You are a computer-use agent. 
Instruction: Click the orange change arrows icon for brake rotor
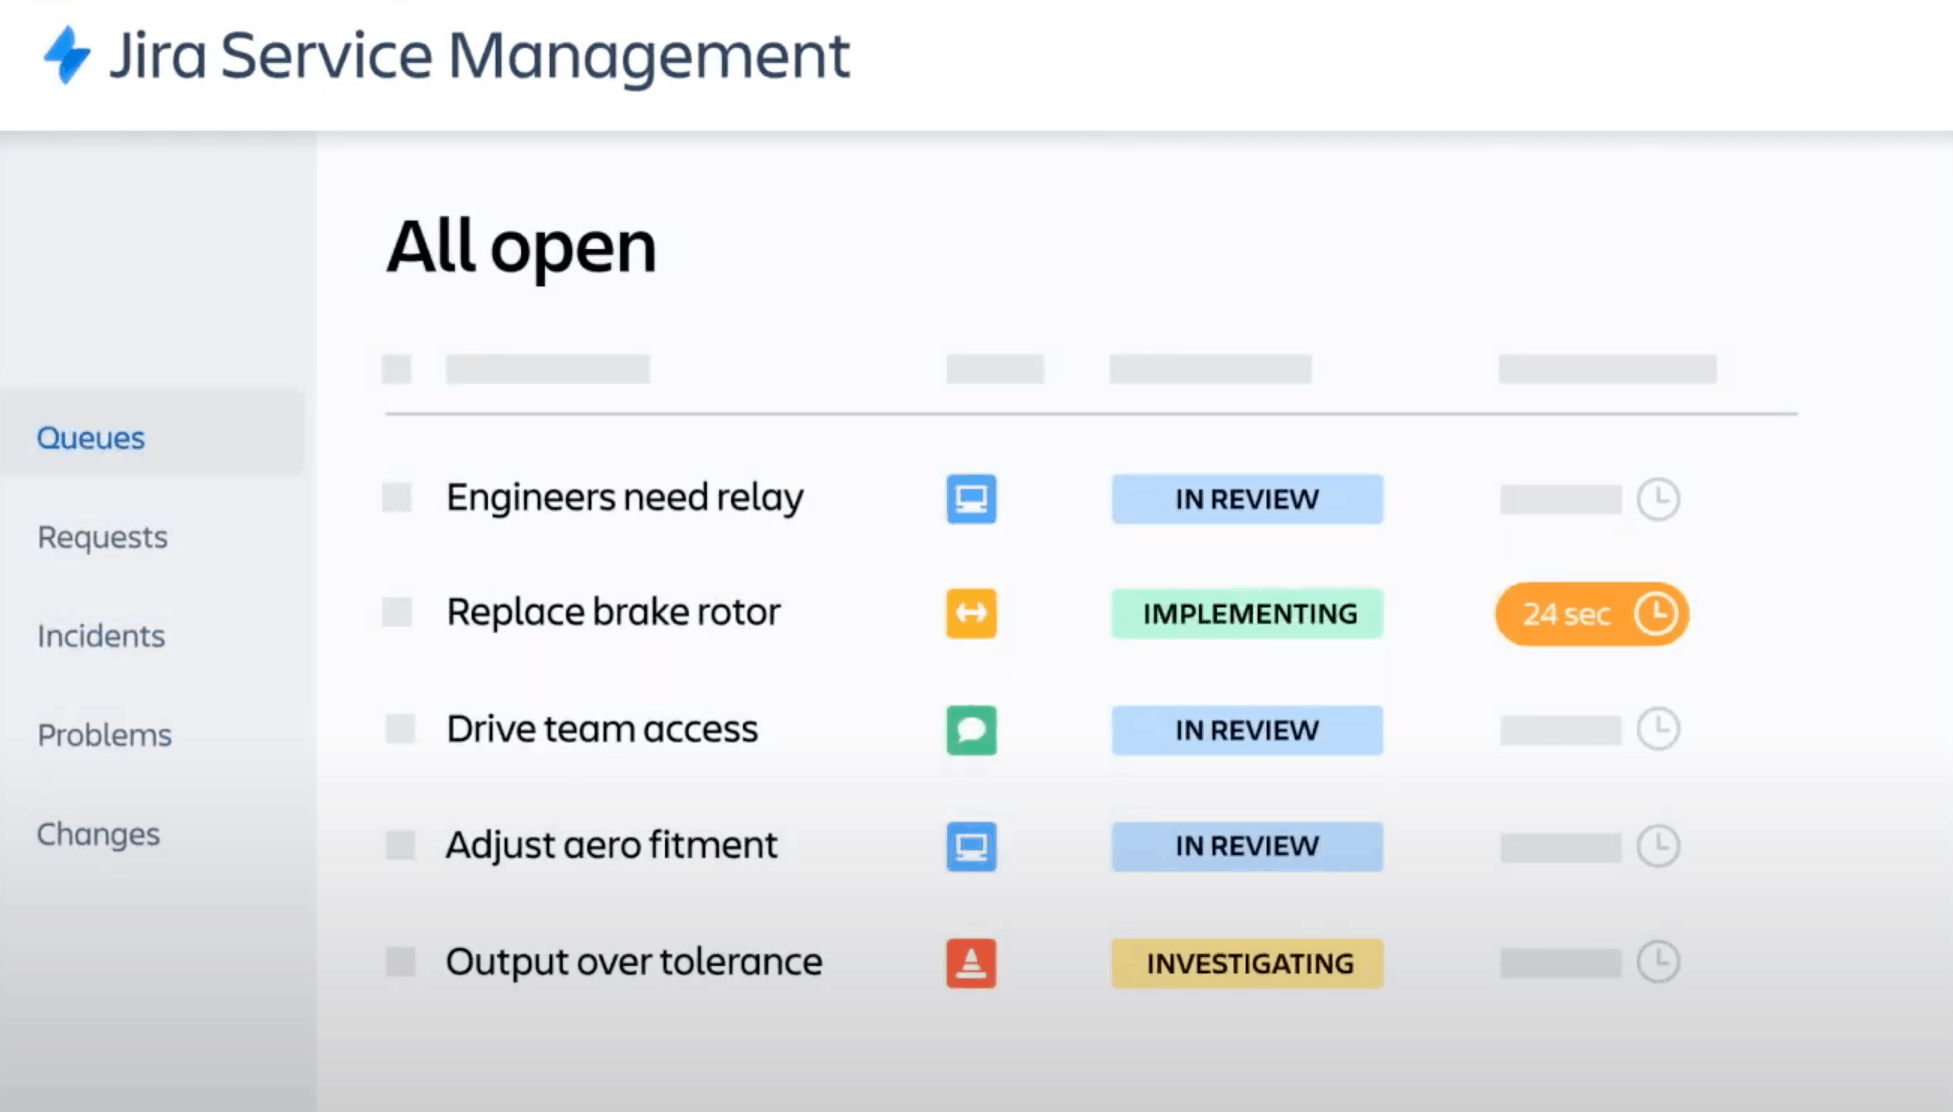pos(971,613)
